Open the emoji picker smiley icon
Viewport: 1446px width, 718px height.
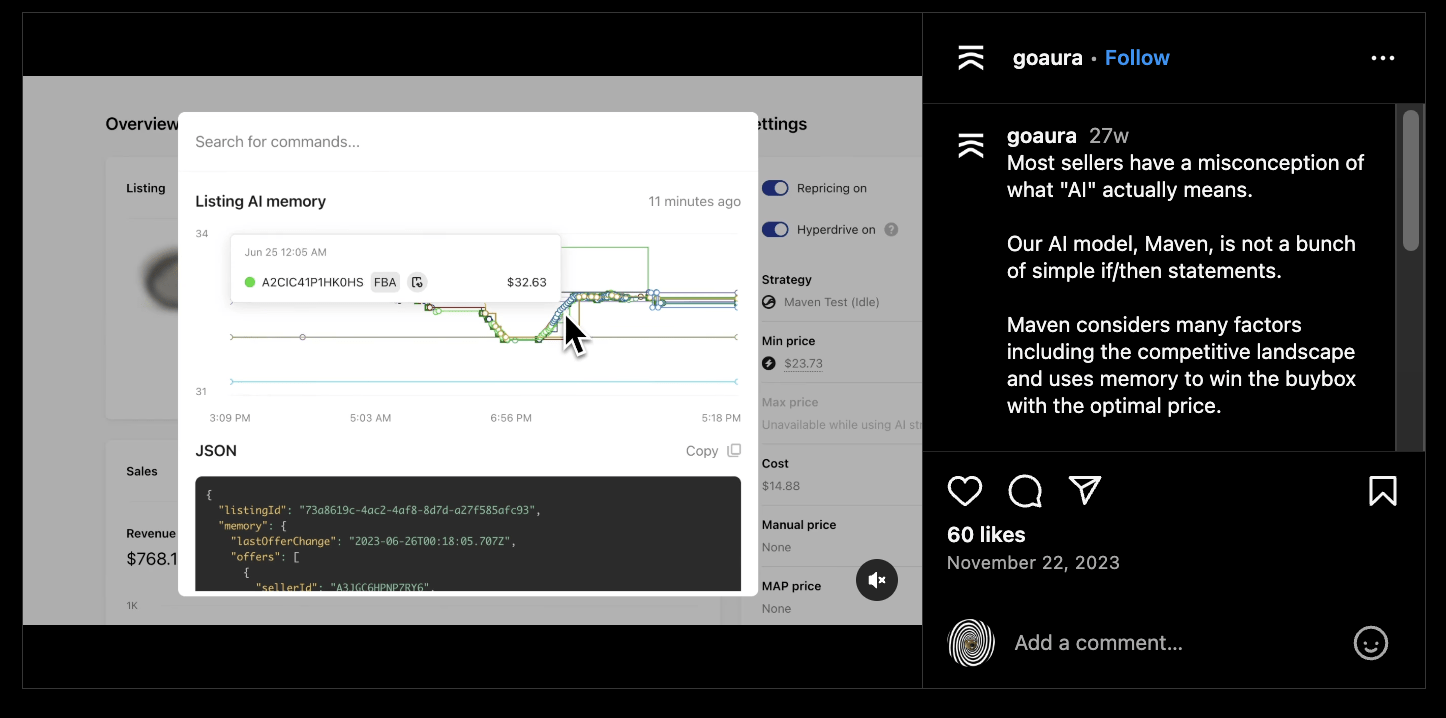point(1370,643)
